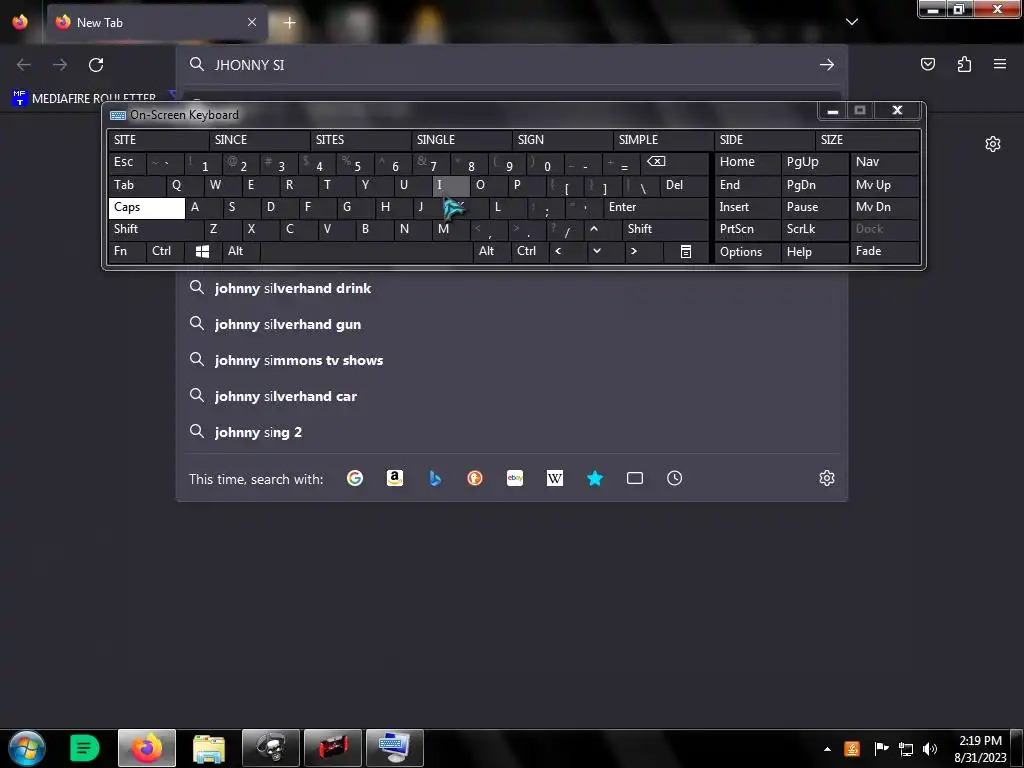Click the Firefox taskbar icon
Screen dimensions: 1024x768
(147, 748)
